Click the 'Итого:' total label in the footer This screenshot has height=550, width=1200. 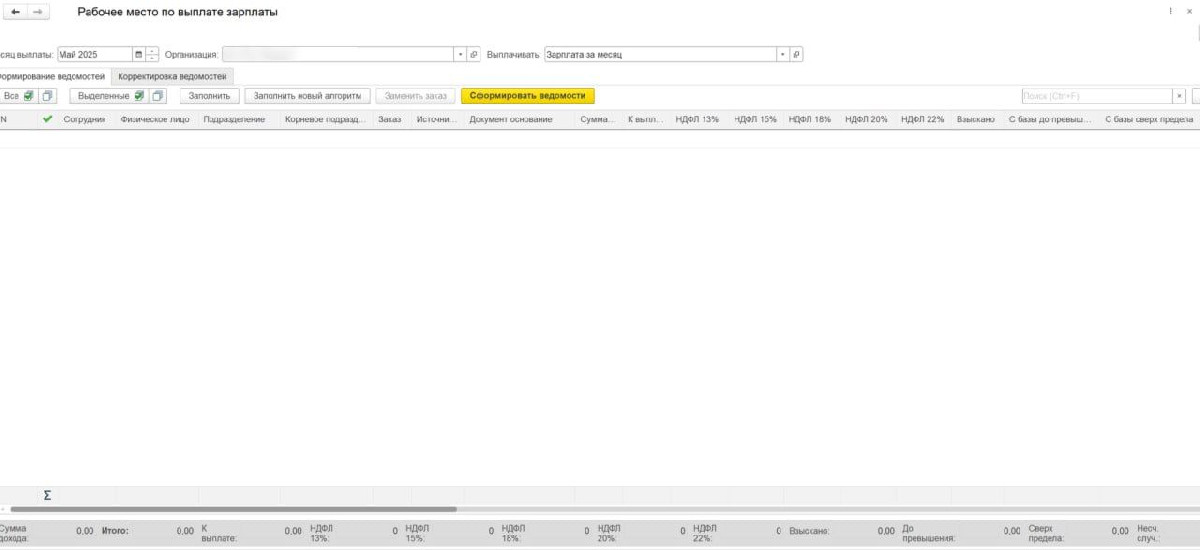pos(115,531)
